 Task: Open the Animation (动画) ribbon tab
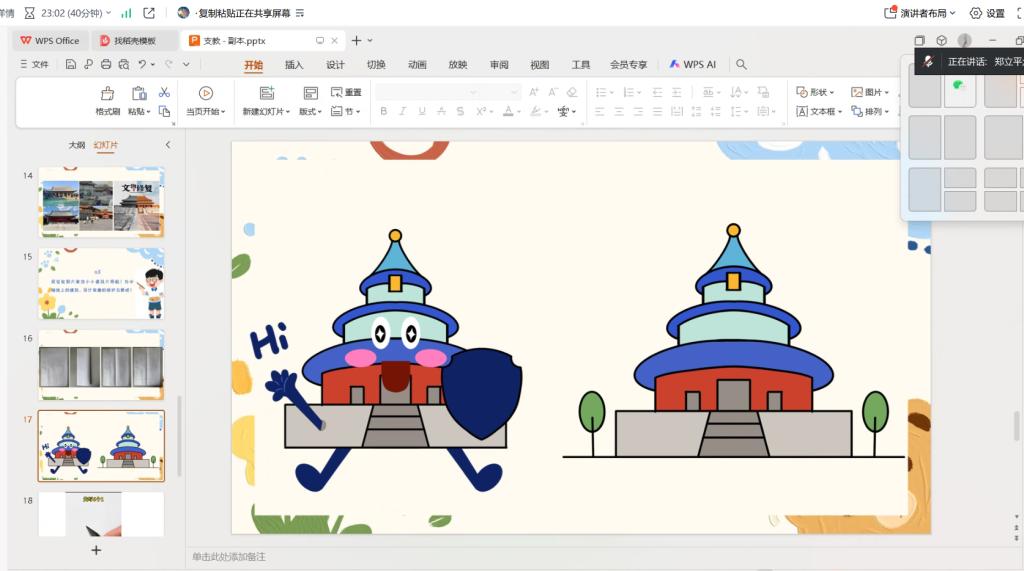[417, 65]
